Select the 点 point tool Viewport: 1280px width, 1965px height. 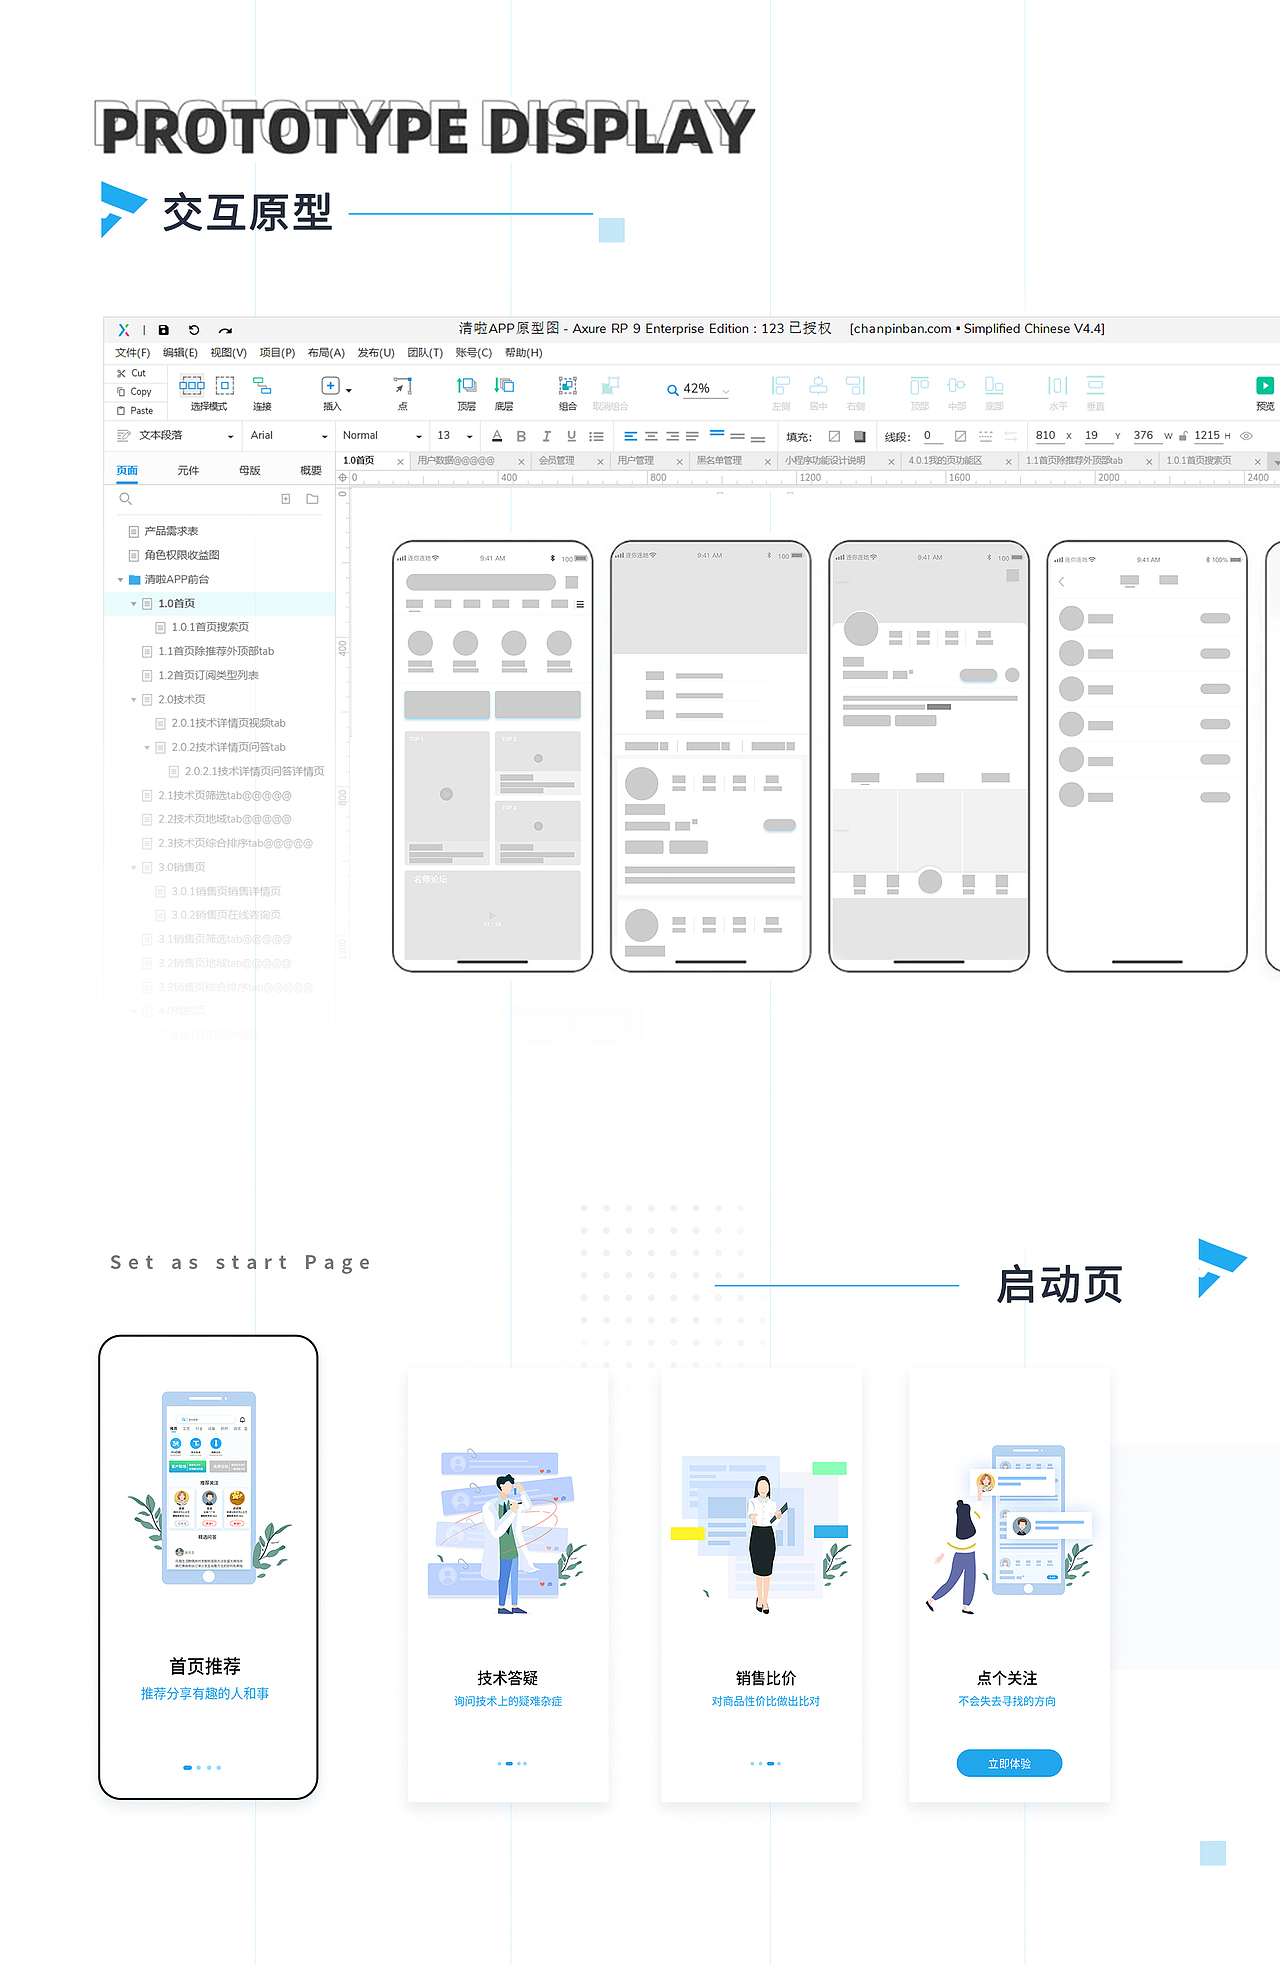[x=403, y=385]
